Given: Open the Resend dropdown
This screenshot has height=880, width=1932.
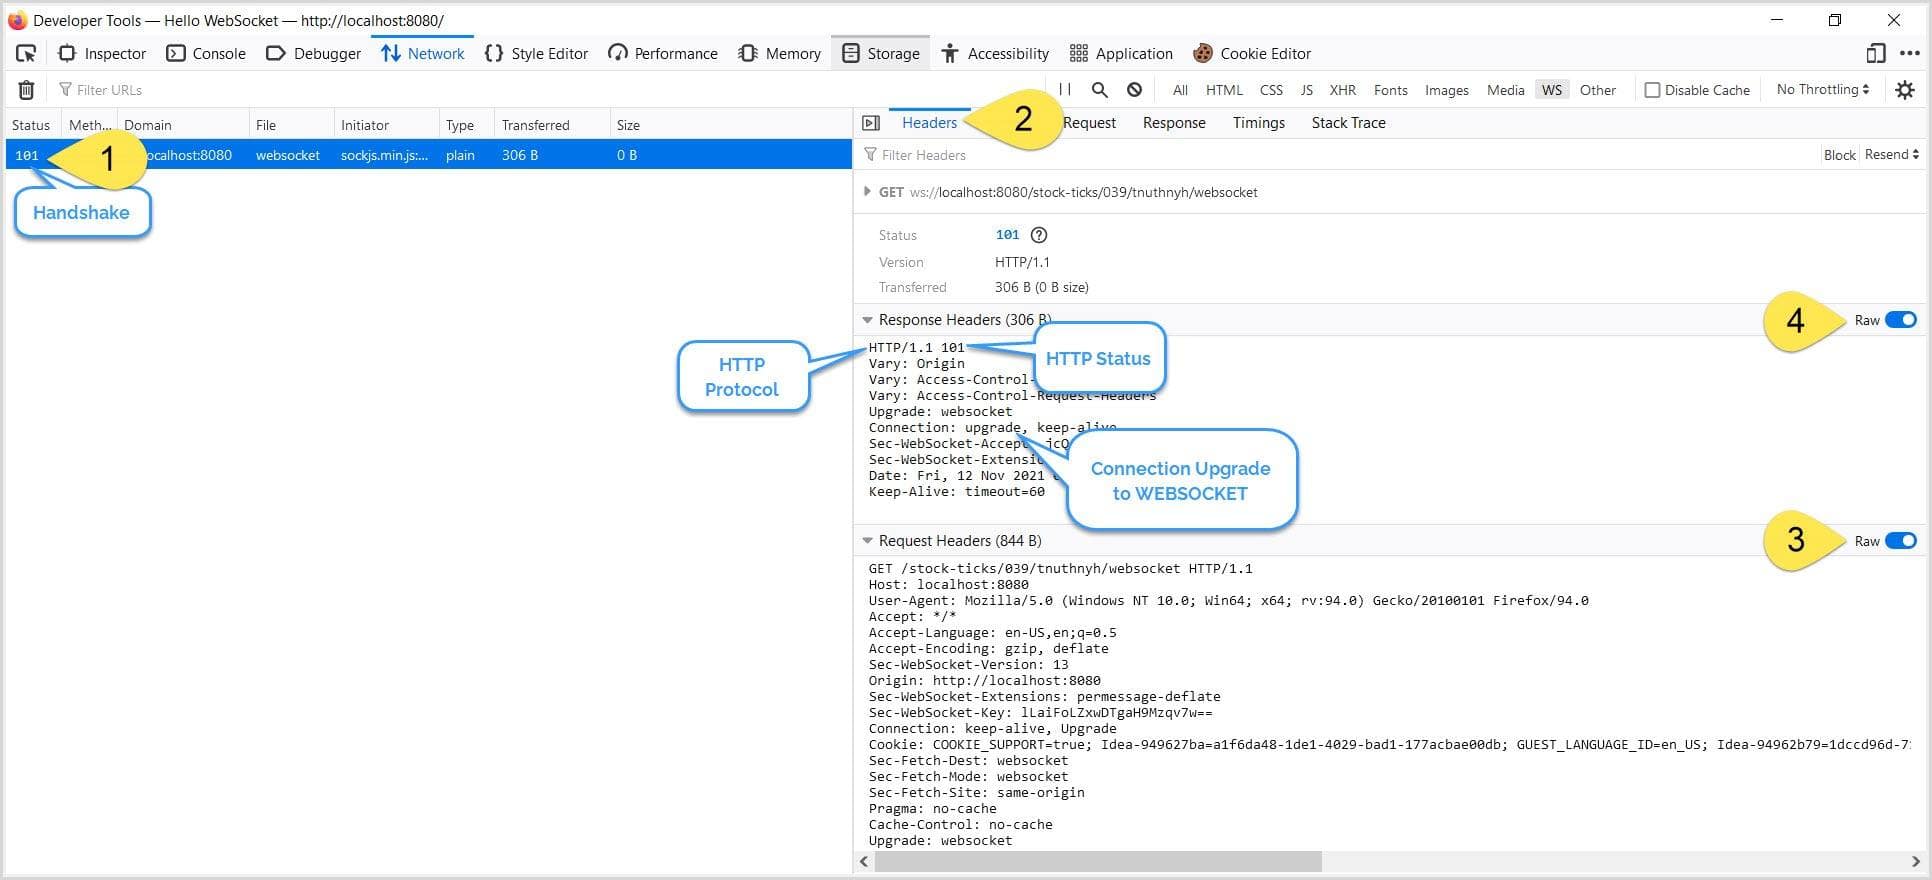Looking at the screenshot, I should pos(1891,155).
